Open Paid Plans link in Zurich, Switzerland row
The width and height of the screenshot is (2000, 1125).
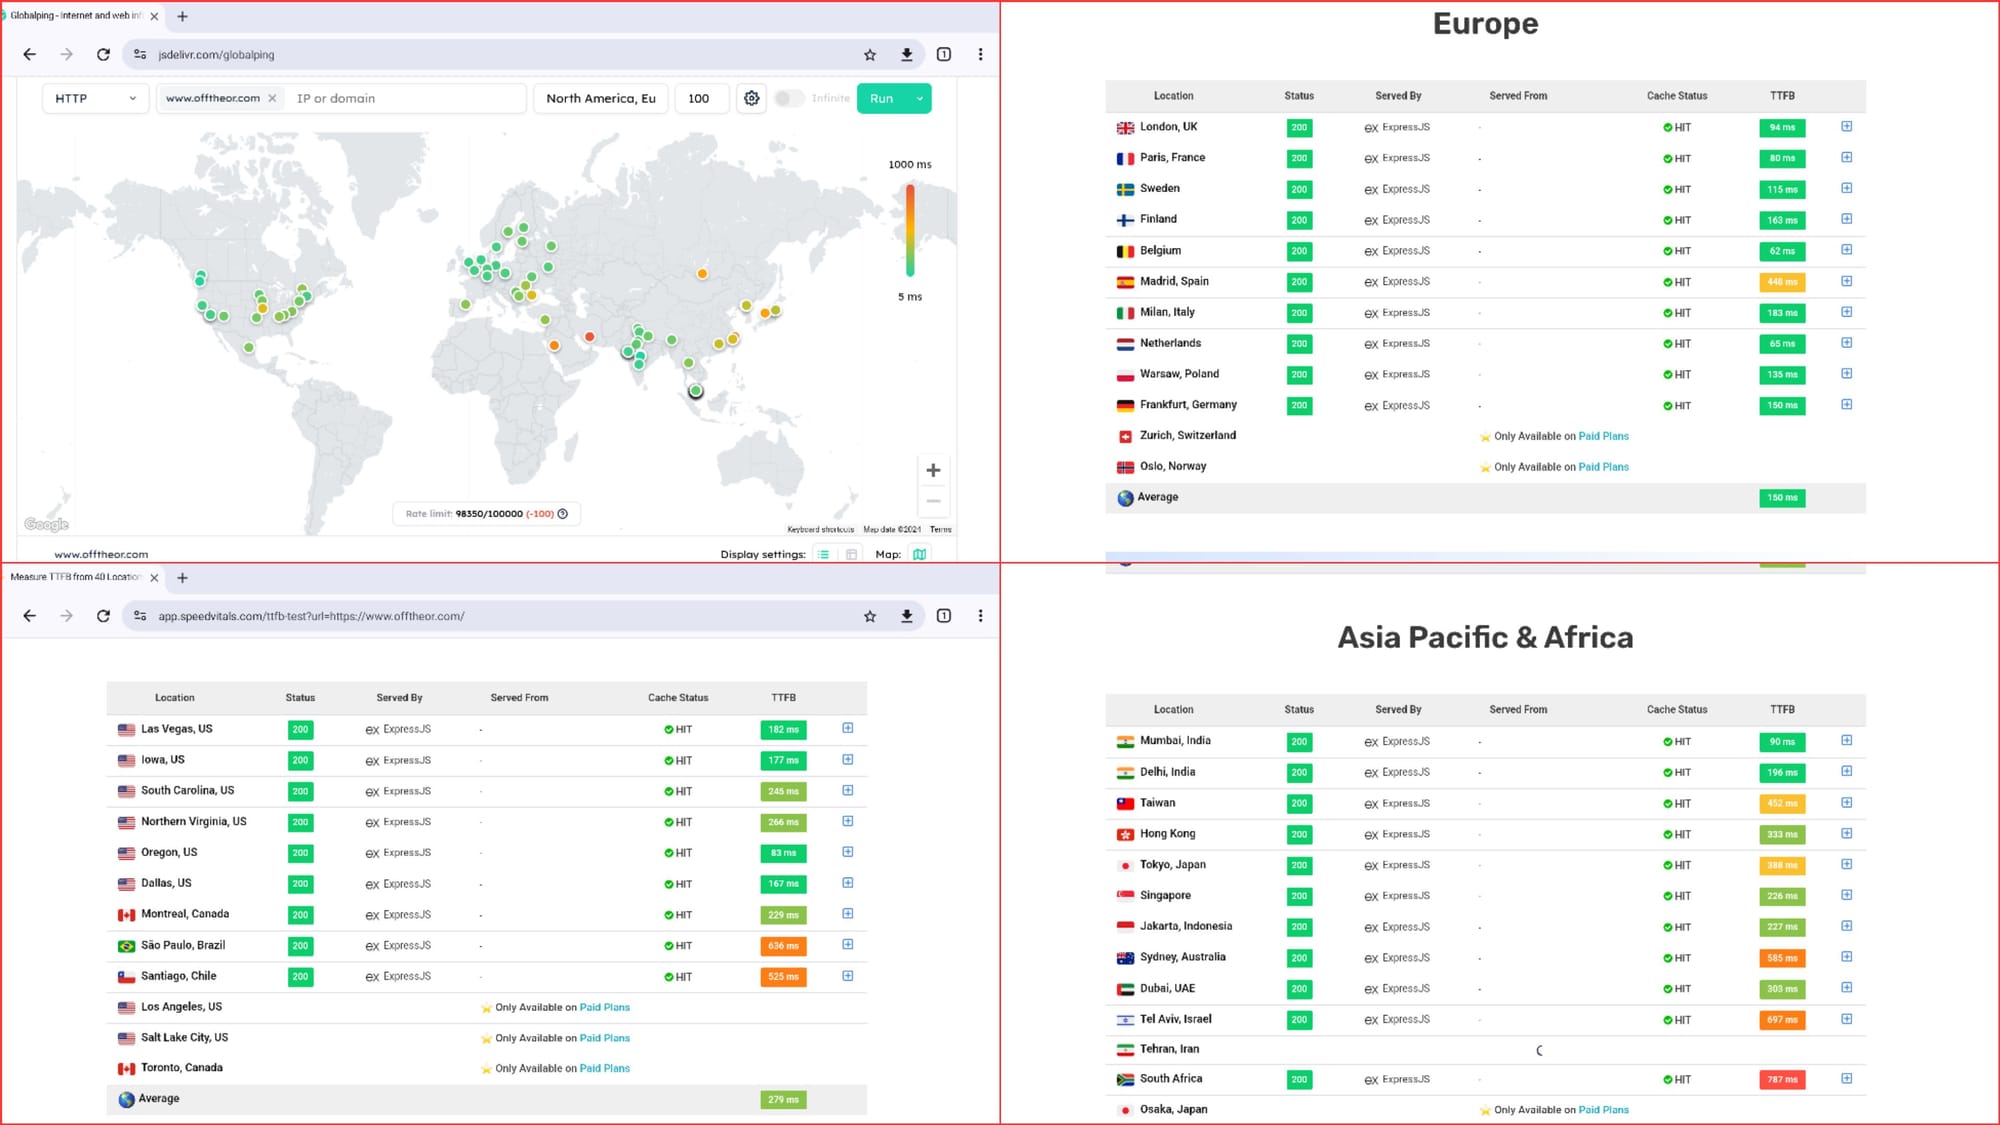(x=1604, y=436)
